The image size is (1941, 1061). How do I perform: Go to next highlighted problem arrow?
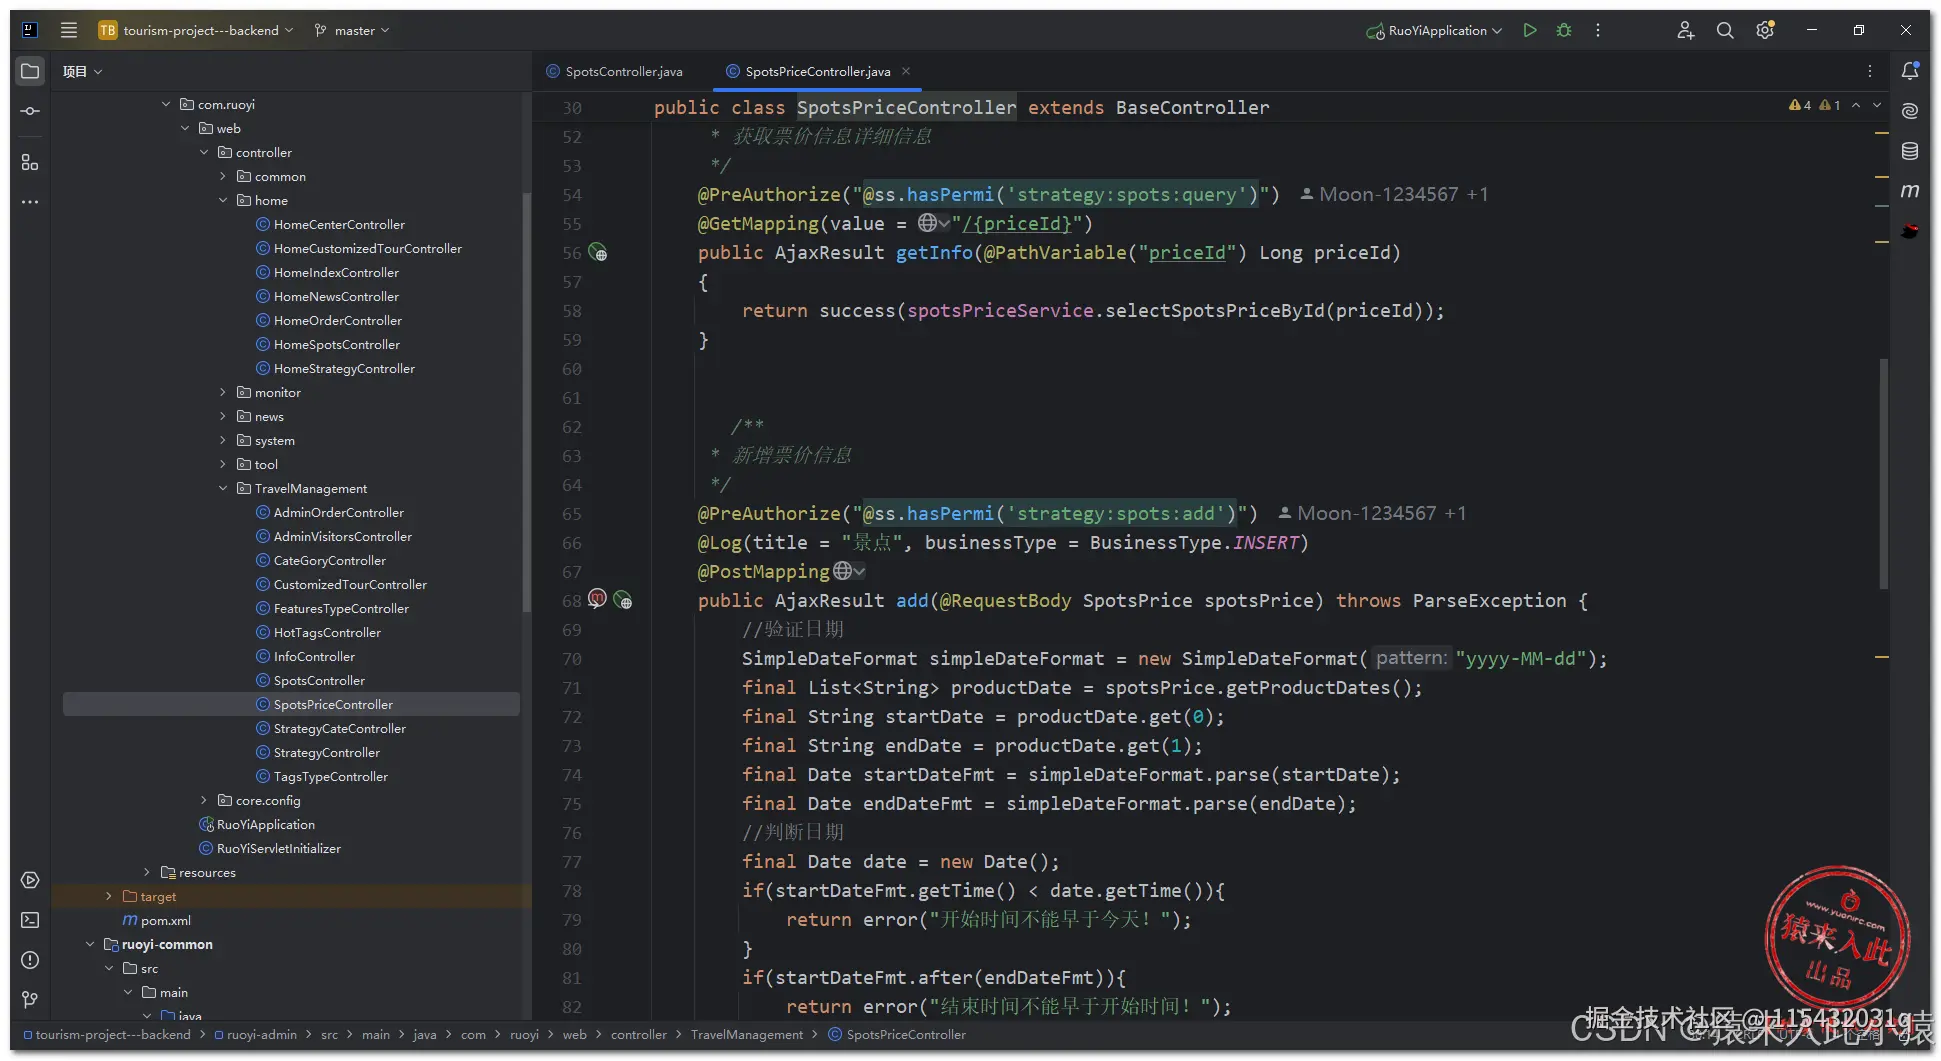1877,105
